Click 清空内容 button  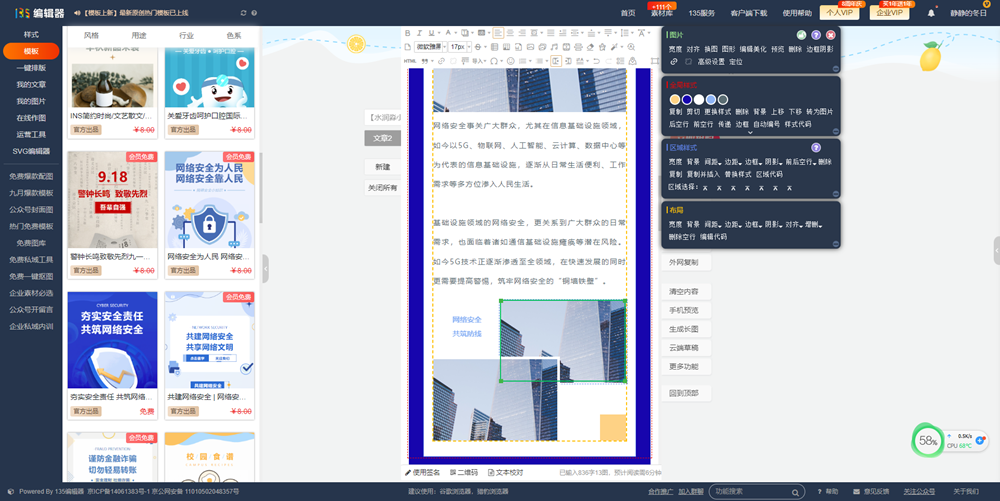684,291
